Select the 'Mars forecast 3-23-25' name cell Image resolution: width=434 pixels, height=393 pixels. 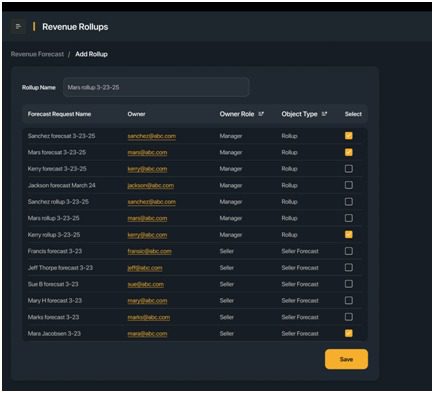(57, 152)
